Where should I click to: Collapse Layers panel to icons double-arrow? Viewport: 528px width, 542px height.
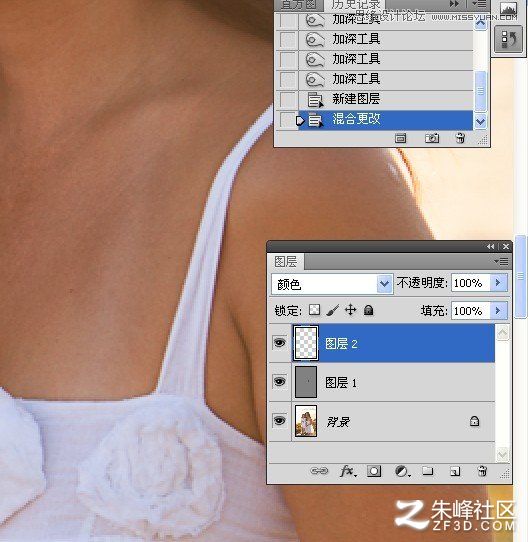point(491,246)
